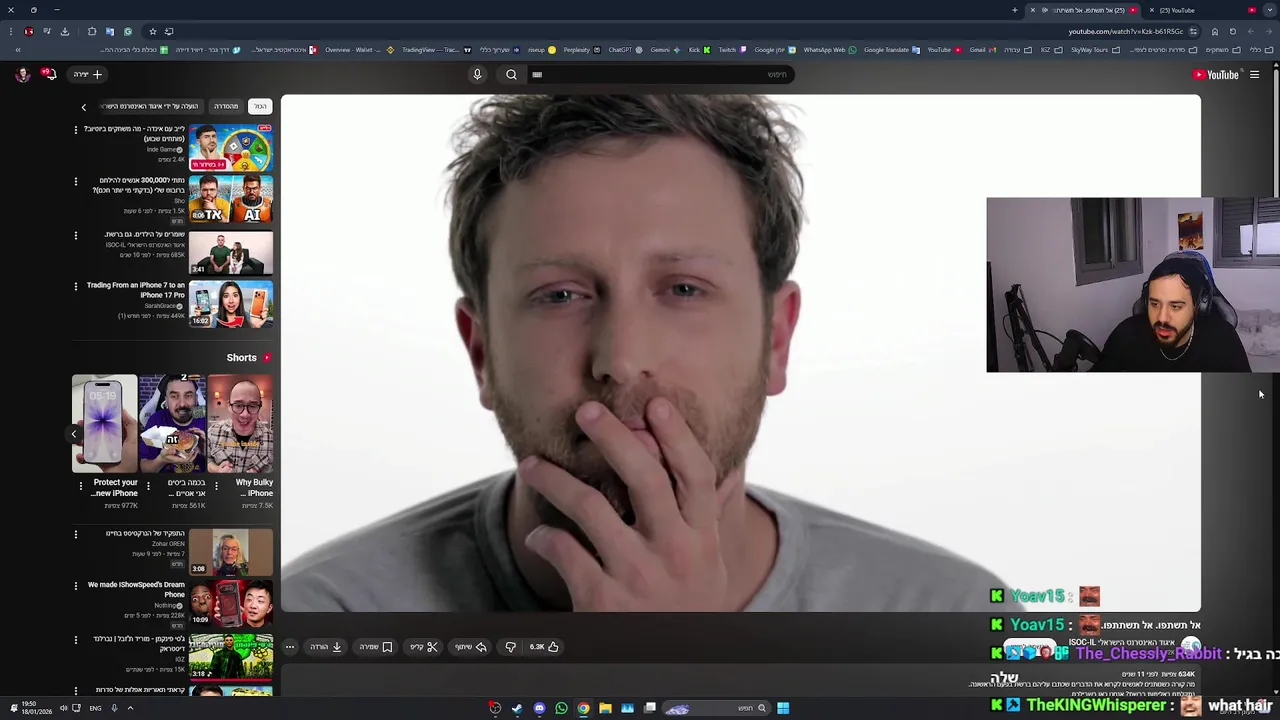Open the 'Why Bulky iPhone' short

coord(240,424)
